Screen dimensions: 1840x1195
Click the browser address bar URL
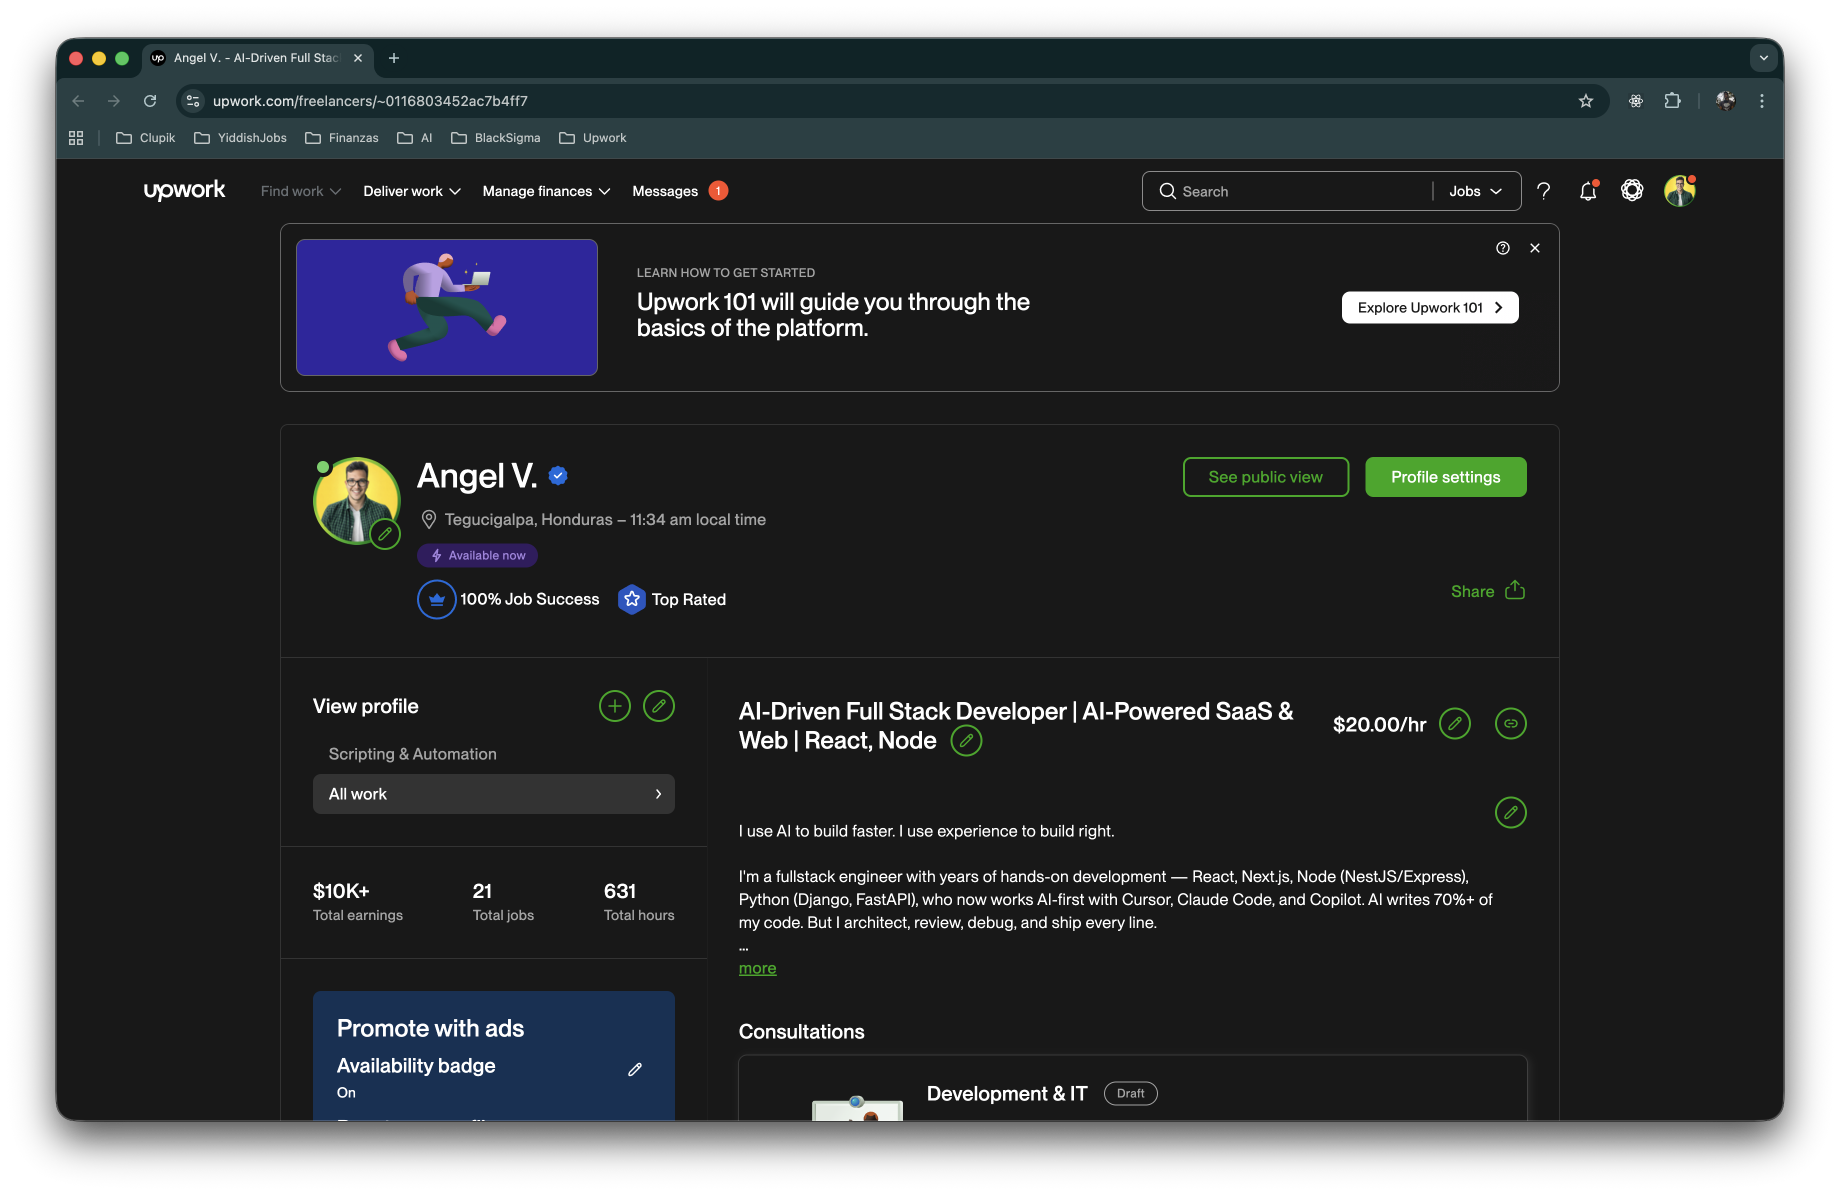click(370, 101)
